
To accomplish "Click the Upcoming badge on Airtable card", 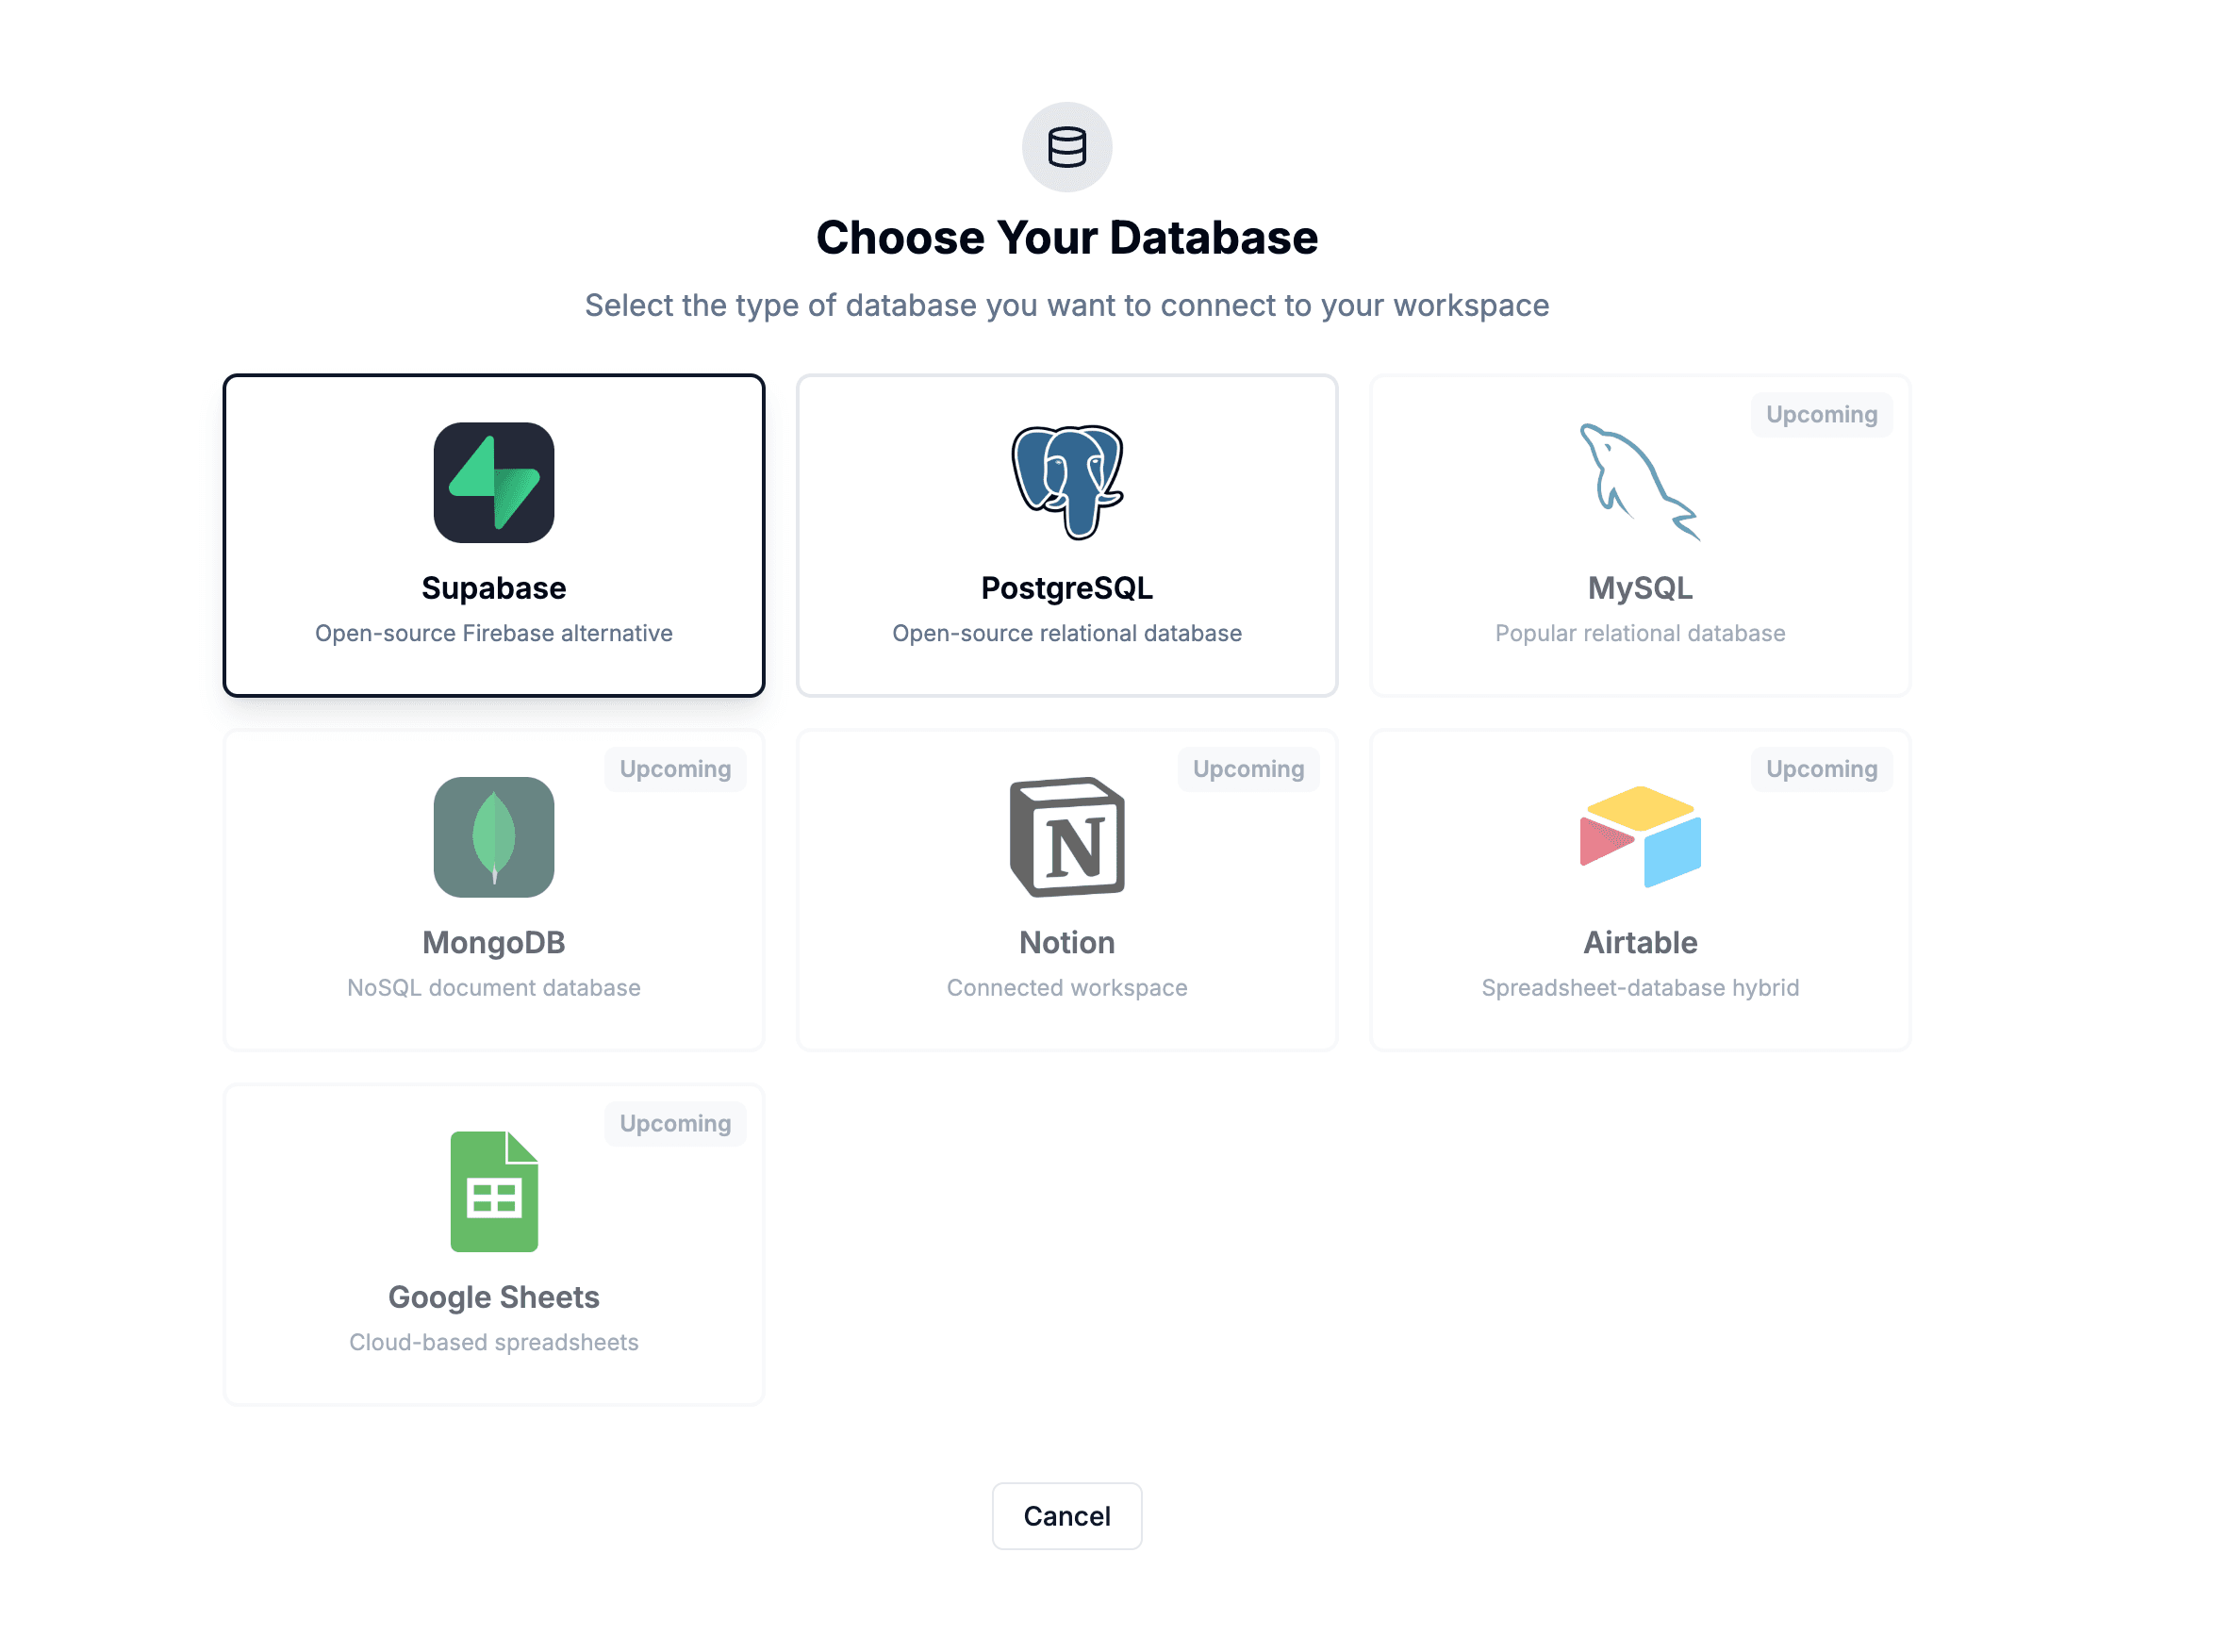I will (x=1821, y=769).
